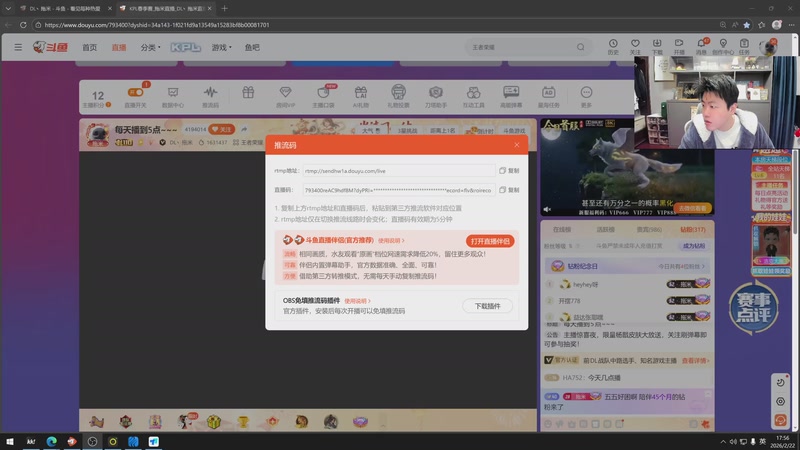The height and width of the screenshot is (450, 800).
Task: Switch to 贵宾(986) tab
Action: [649, 230]
